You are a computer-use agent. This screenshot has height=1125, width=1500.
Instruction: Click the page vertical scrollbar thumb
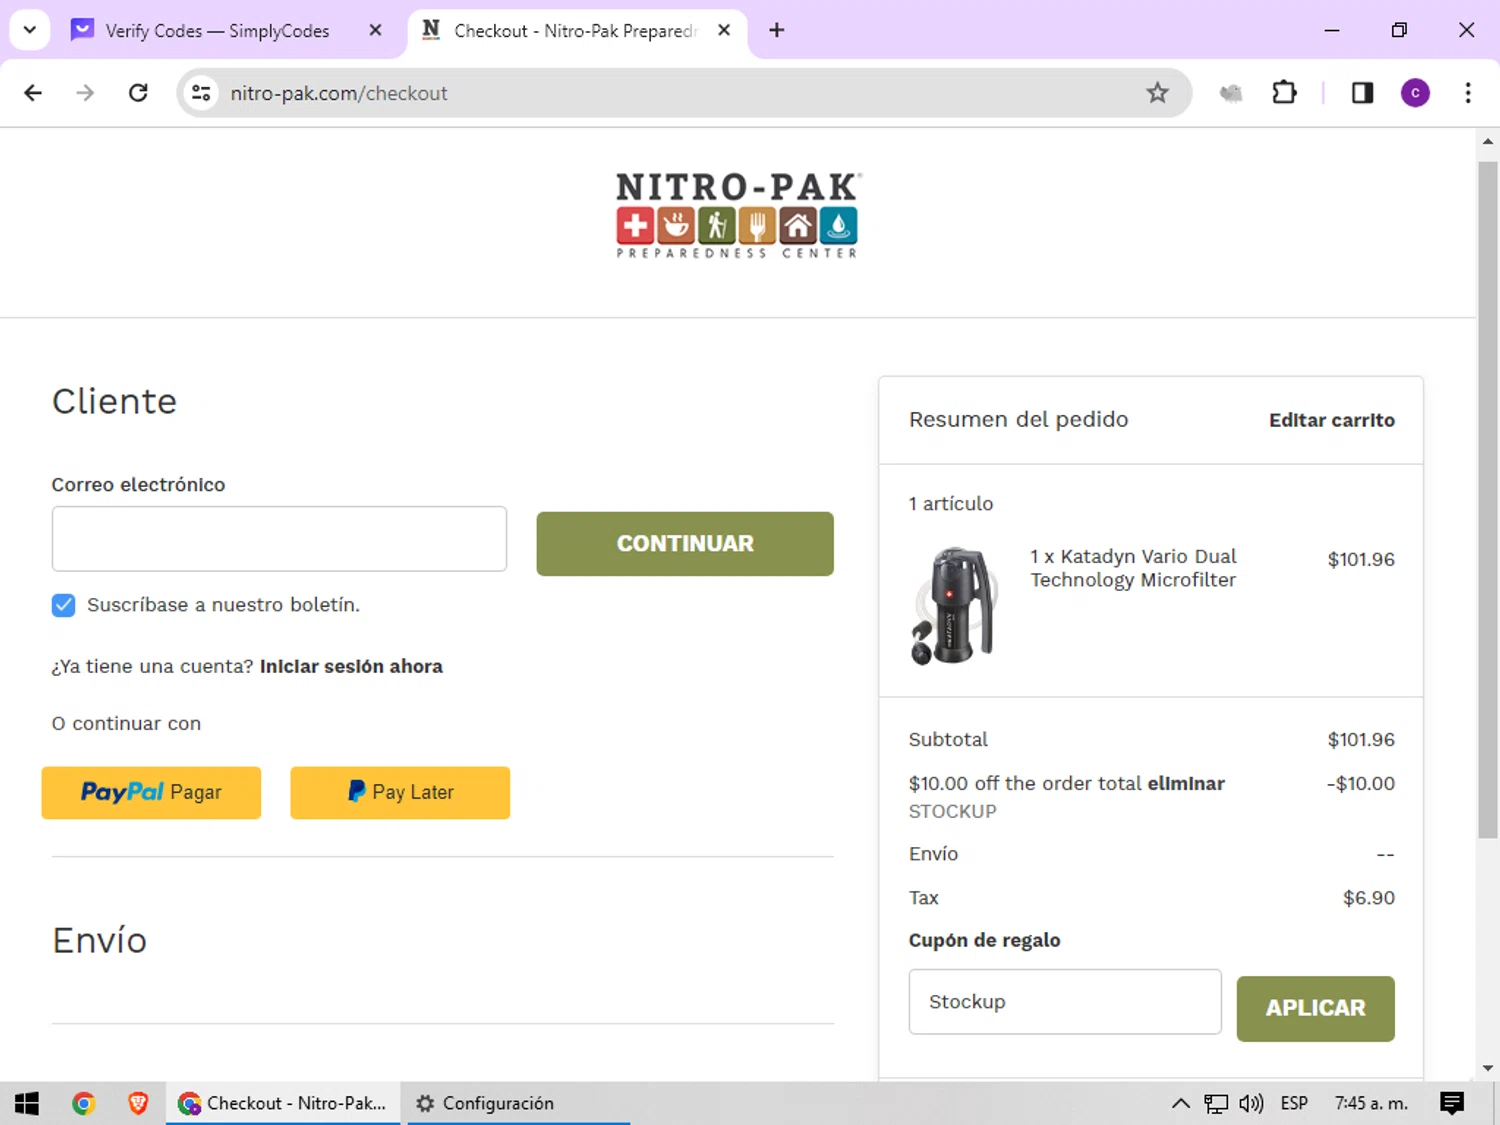click(1488, 500)
